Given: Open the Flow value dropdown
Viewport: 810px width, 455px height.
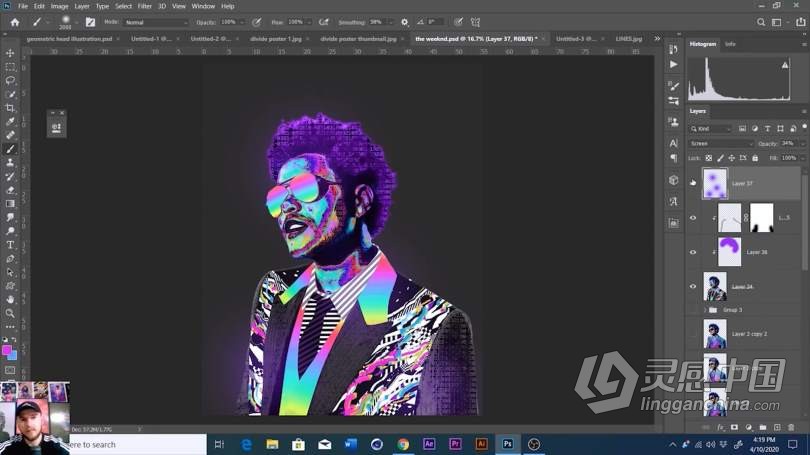Looking at the screenshot, I should click(309, 22).
